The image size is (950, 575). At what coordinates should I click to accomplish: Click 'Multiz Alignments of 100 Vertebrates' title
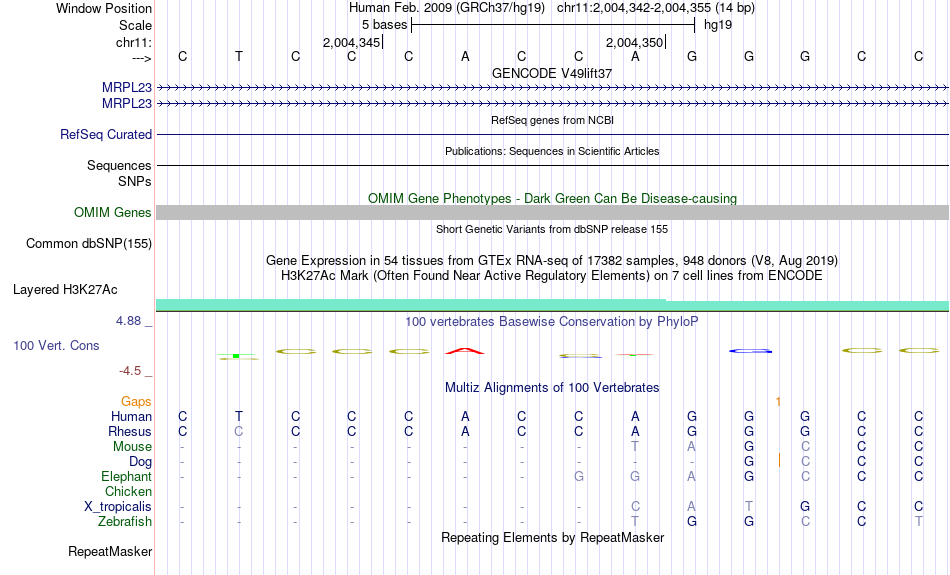tap(552, 388)
